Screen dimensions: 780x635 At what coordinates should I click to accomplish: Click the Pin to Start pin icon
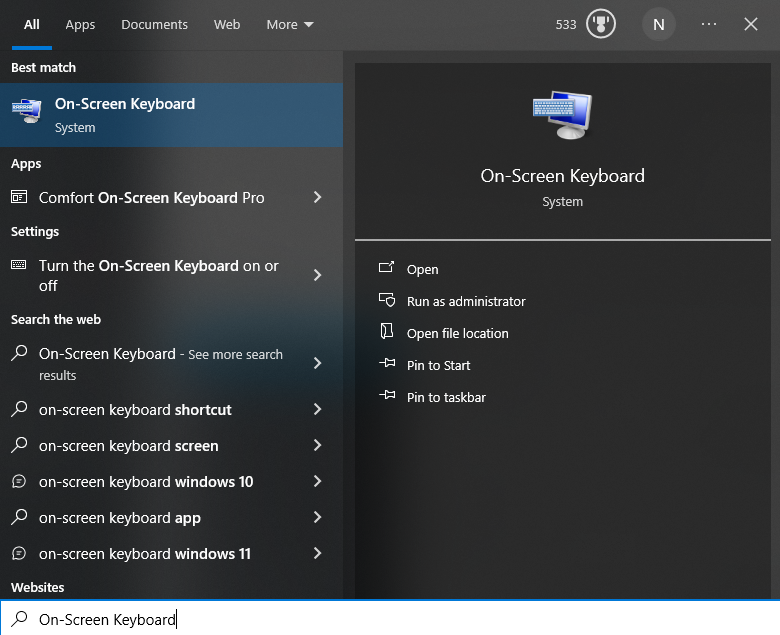[387, 365]
